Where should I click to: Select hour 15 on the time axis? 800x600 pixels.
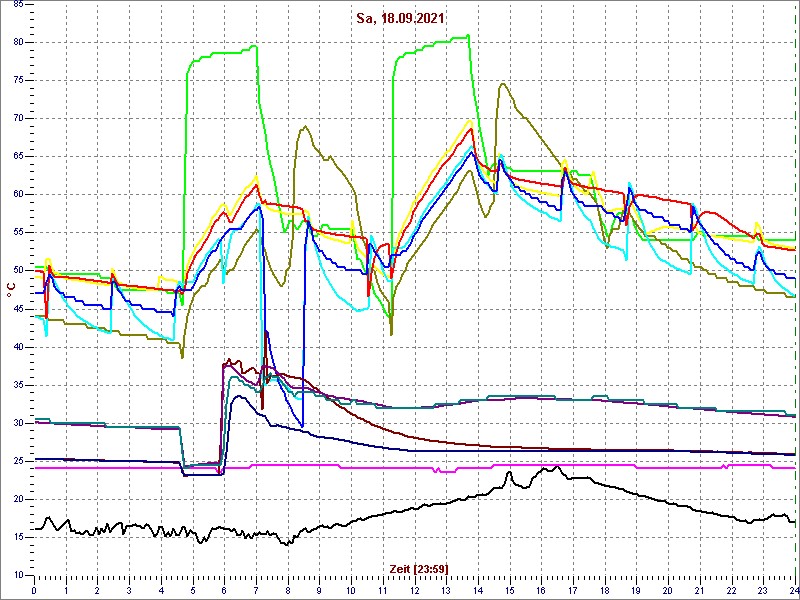pyautogui.click(x=509, y=590)
